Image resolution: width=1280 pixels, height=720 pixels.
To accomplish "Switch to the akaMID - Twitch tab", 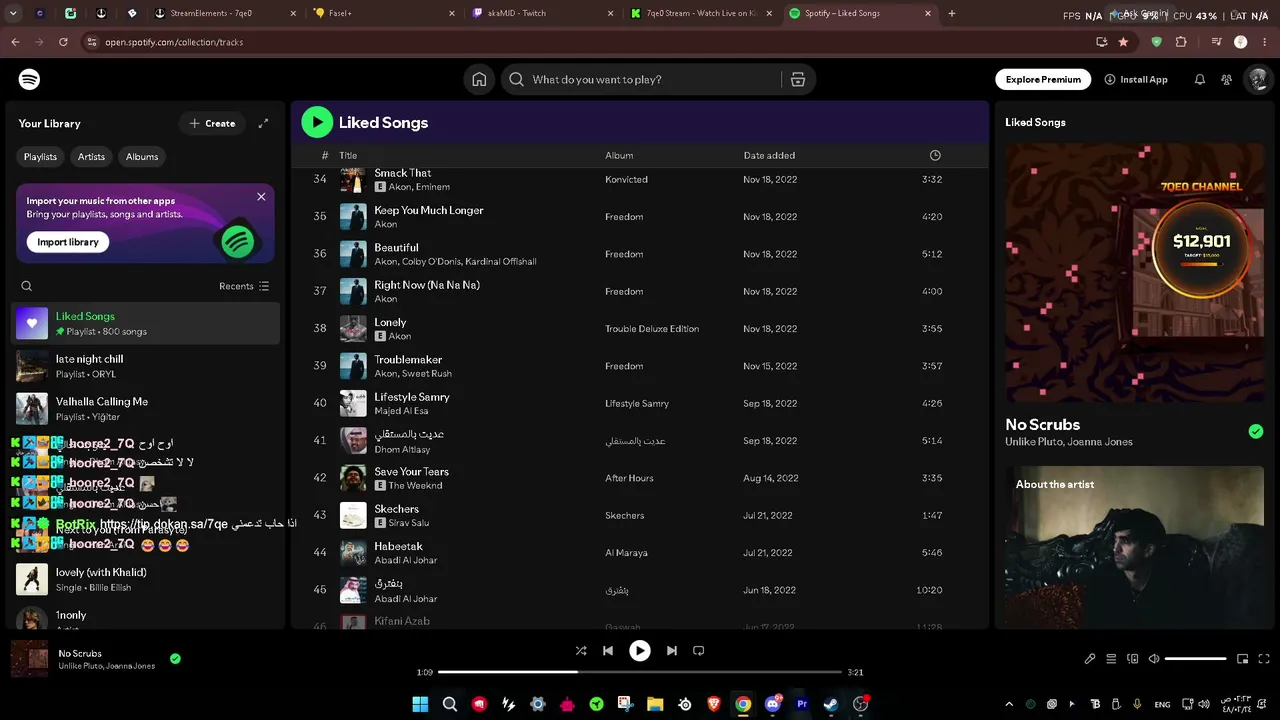I will 541,13.
